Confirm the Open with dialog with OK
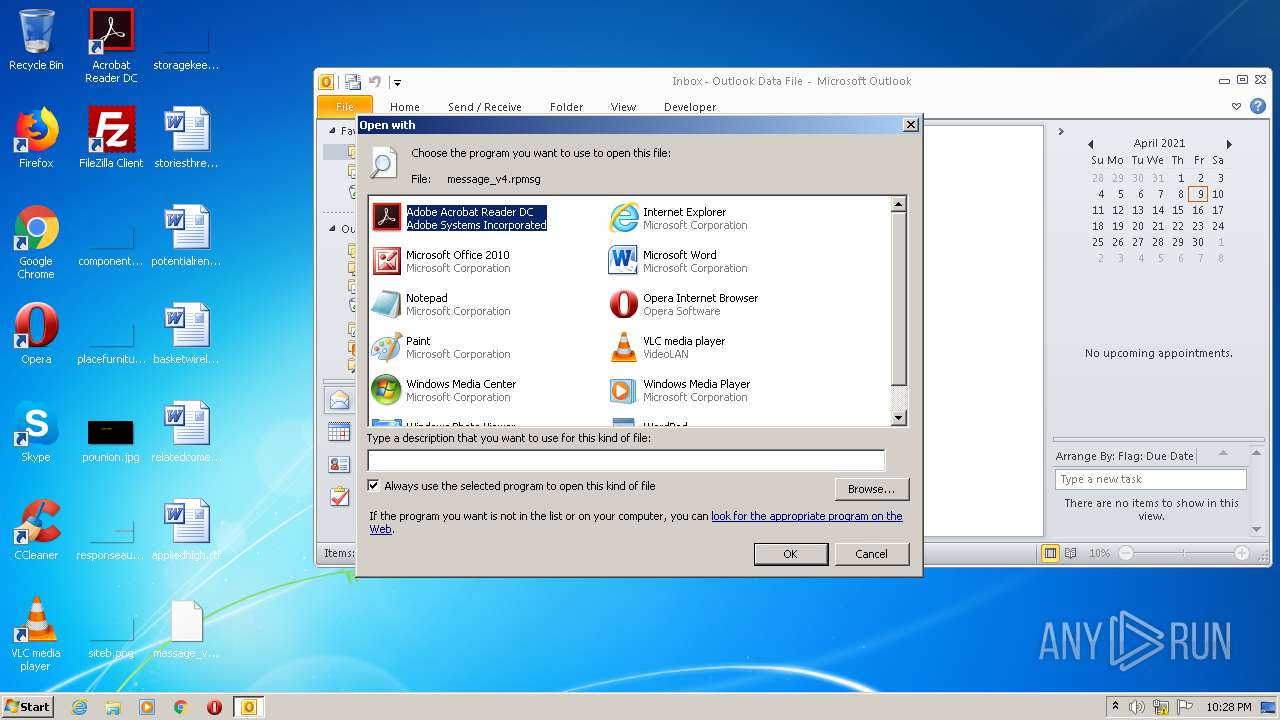 (x=790, y=554)
